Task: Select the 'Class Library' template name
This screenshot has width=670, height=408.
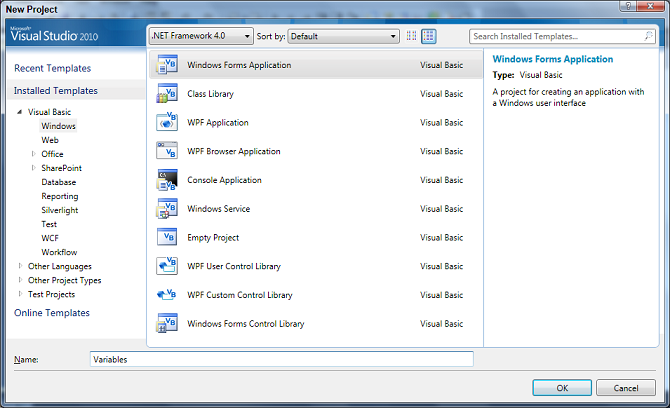Action: 211,94
